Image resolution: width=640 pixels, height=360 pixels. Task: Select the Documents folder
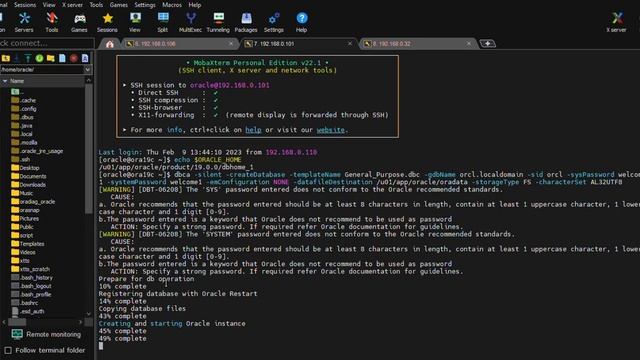29,176
